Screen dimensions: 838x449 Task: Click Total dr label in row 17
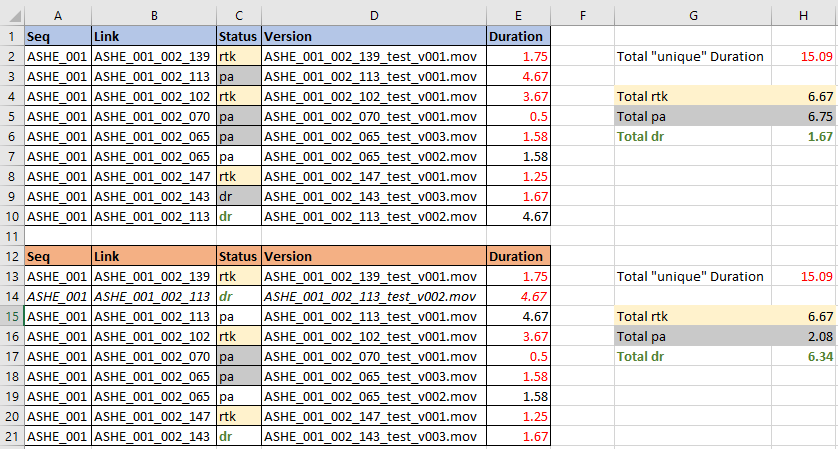(x=693, y=357)
